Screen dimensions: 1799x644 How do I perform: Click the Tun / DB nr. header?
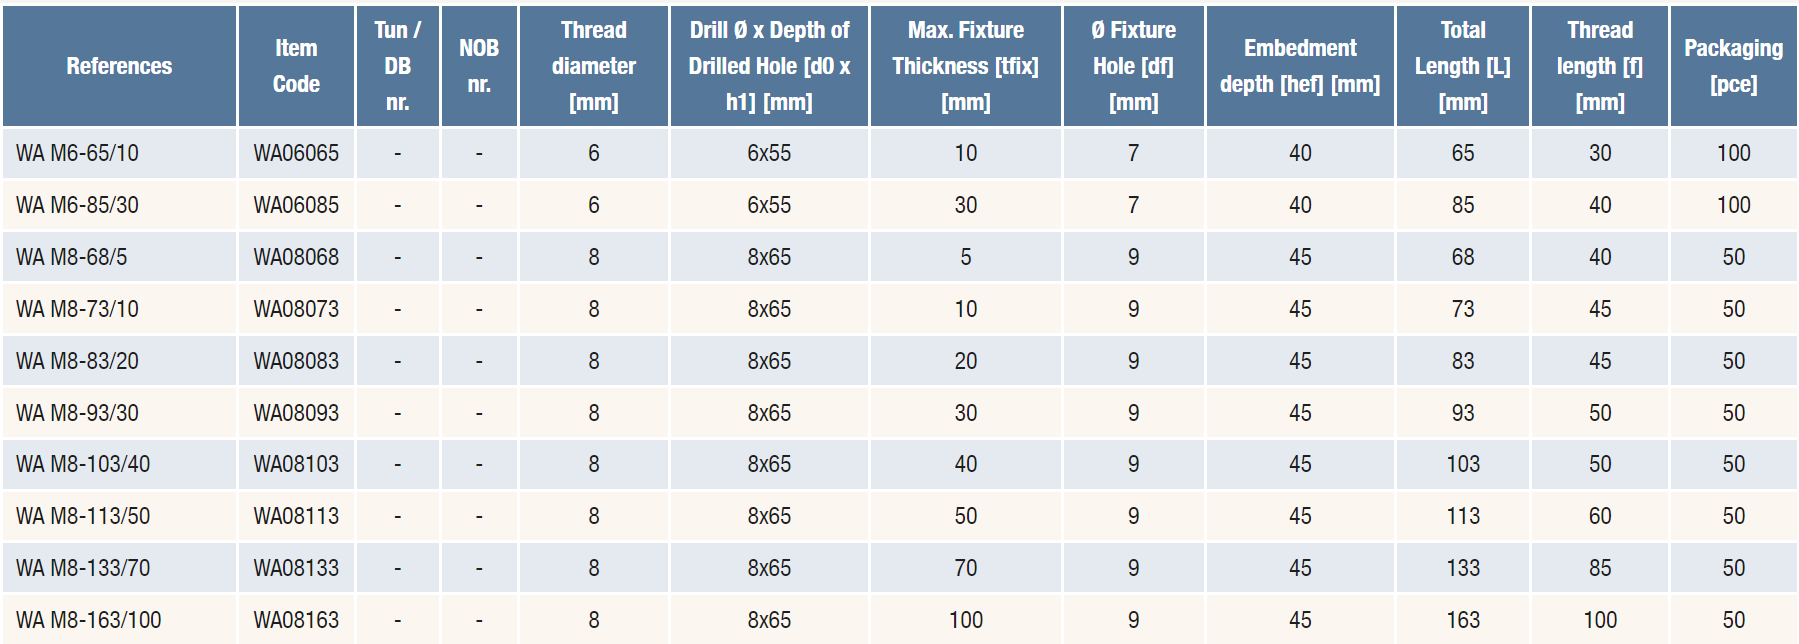(397, 66)
